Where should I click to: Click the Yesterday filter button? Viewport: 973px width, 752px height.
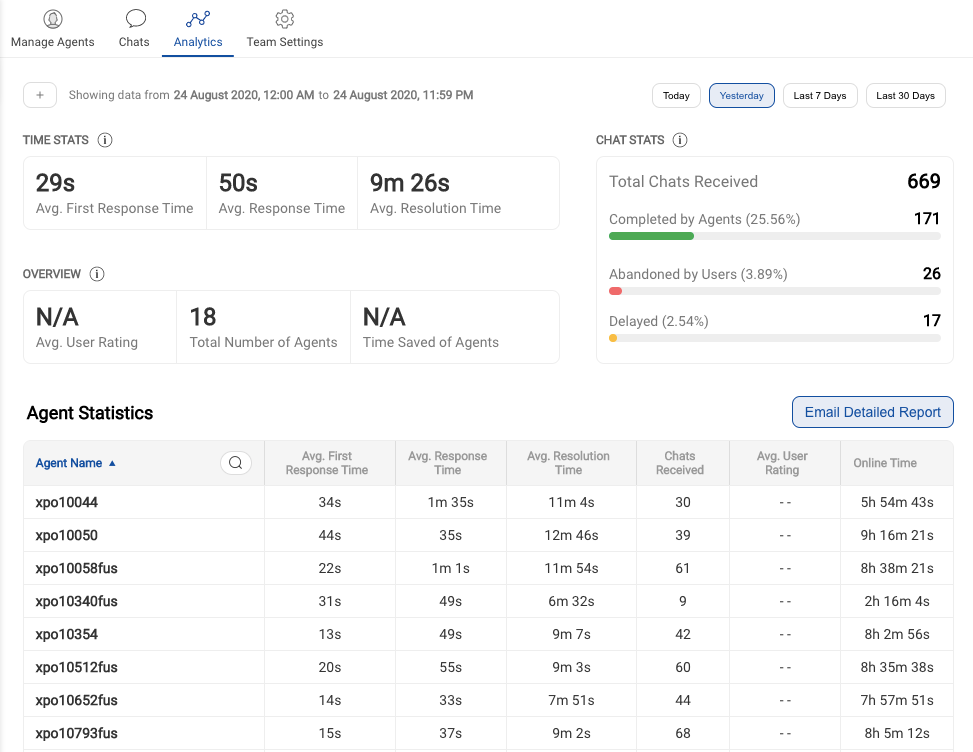(x=741, y=95)
